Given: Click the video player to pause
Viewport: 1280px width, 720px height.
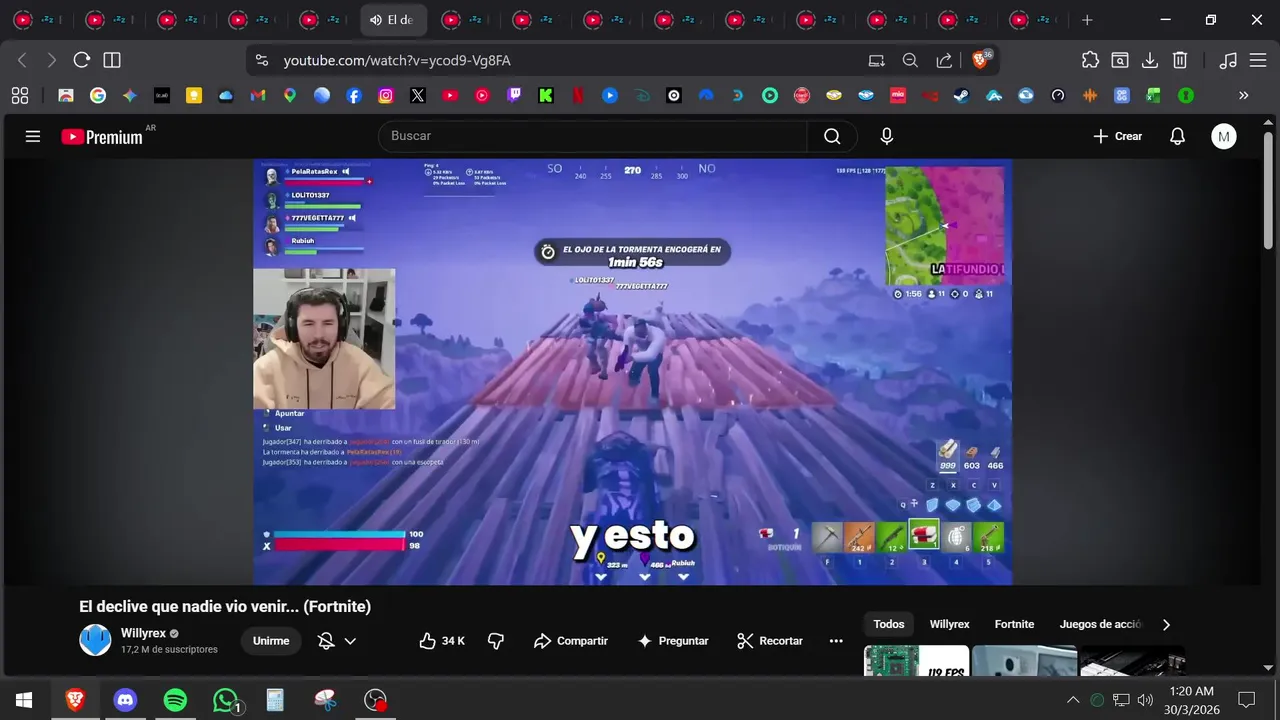Looking at the screenshot, I should click(632, 372).
